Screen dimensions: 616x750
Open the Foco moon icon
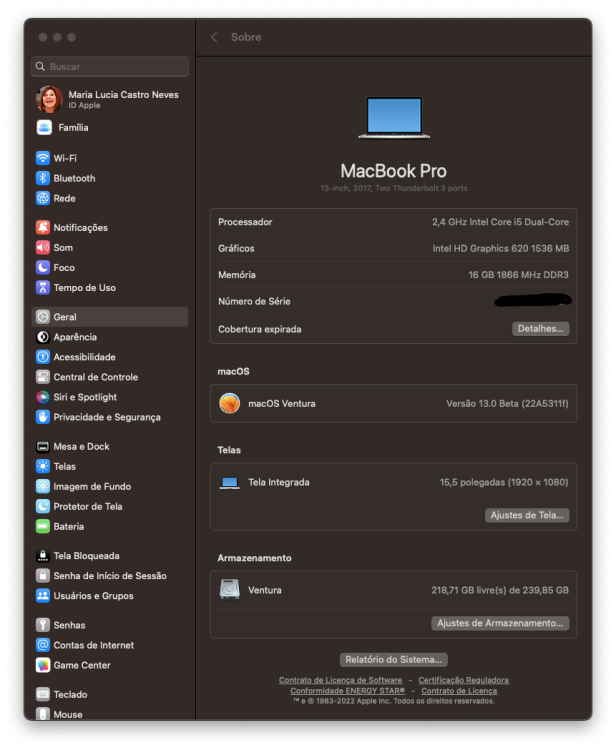coord(43,267)
